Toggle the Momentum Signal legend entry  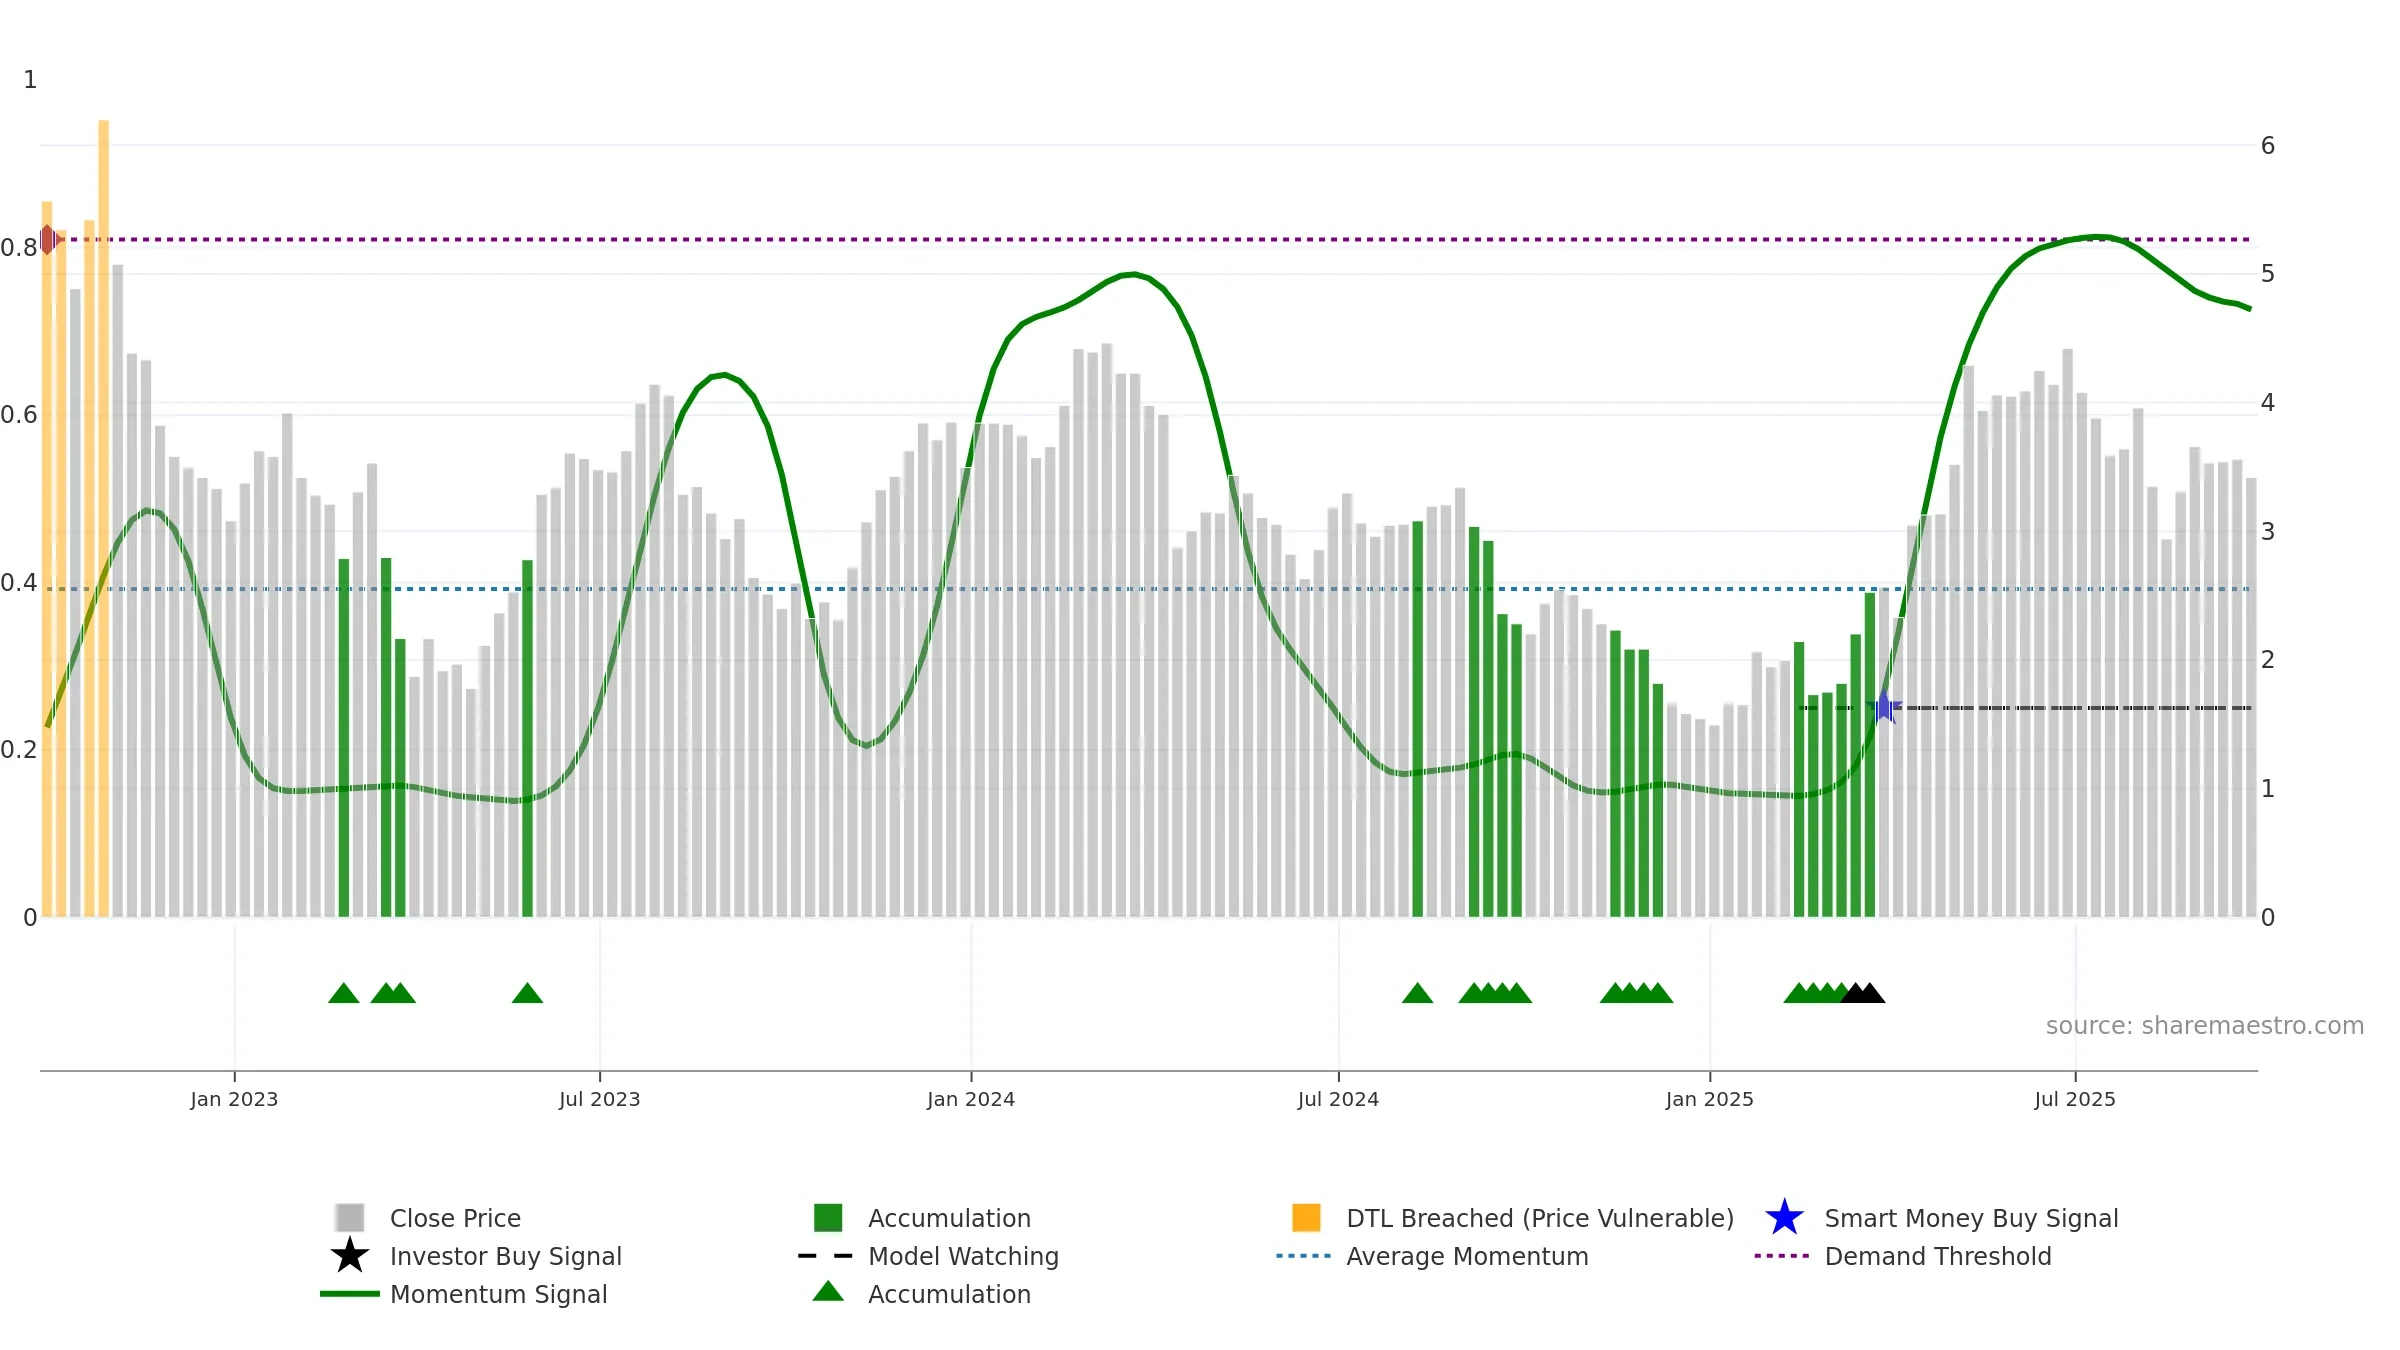pos(498,1294)
